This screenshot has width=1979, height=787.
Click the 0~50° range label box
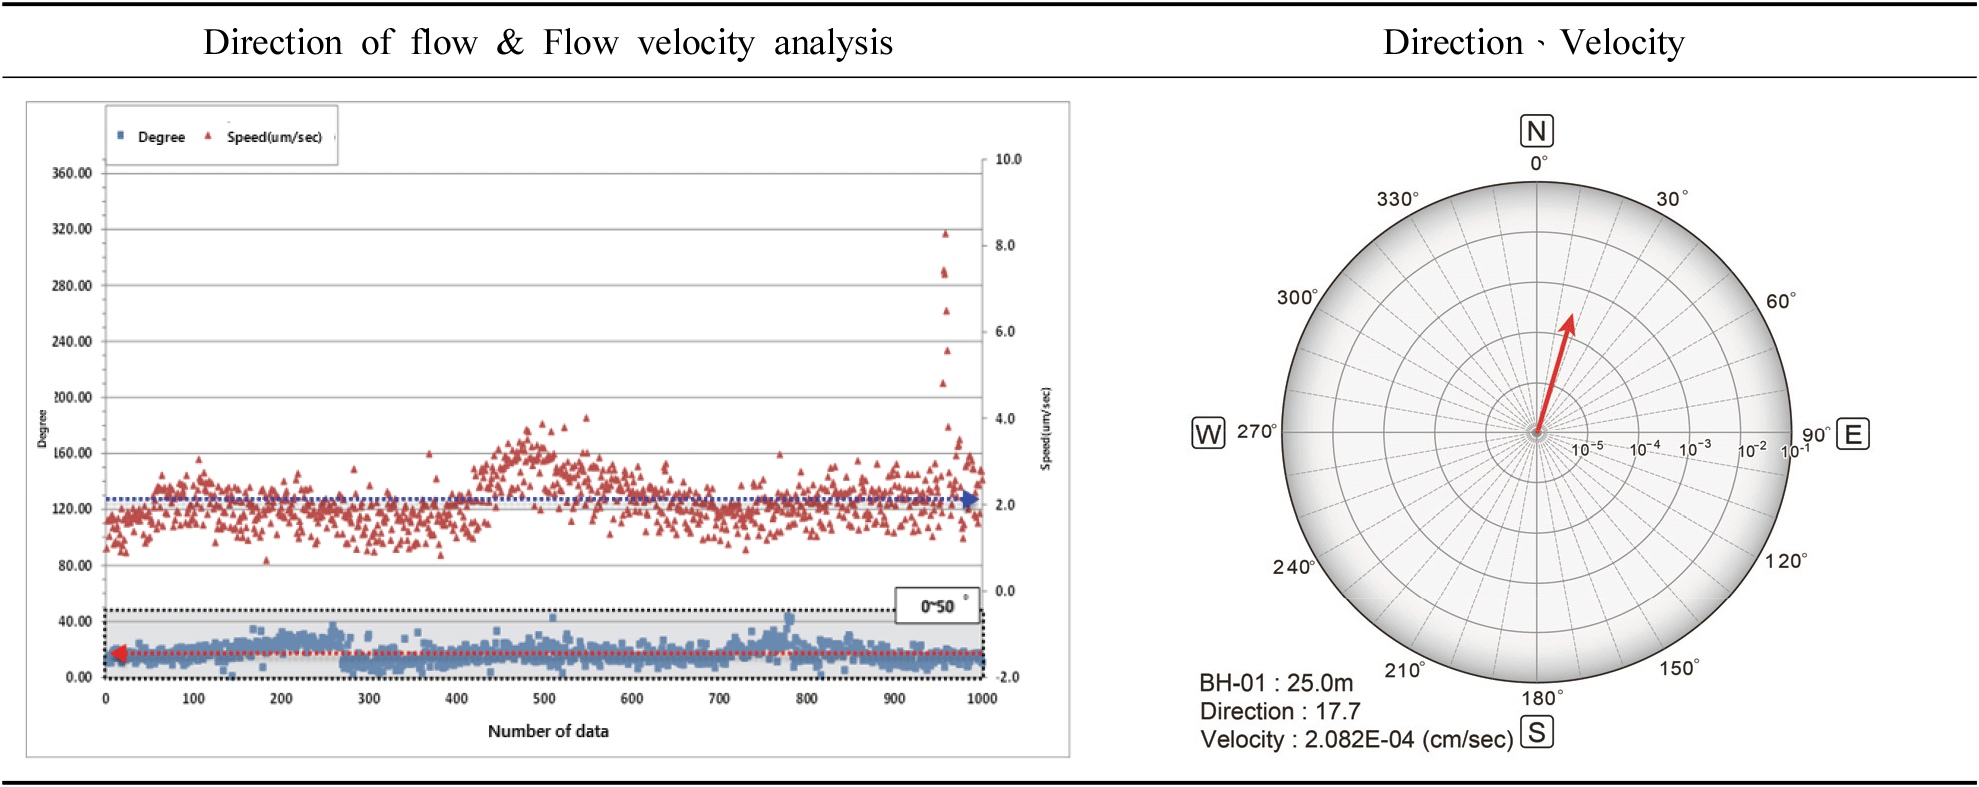(937, 606)
